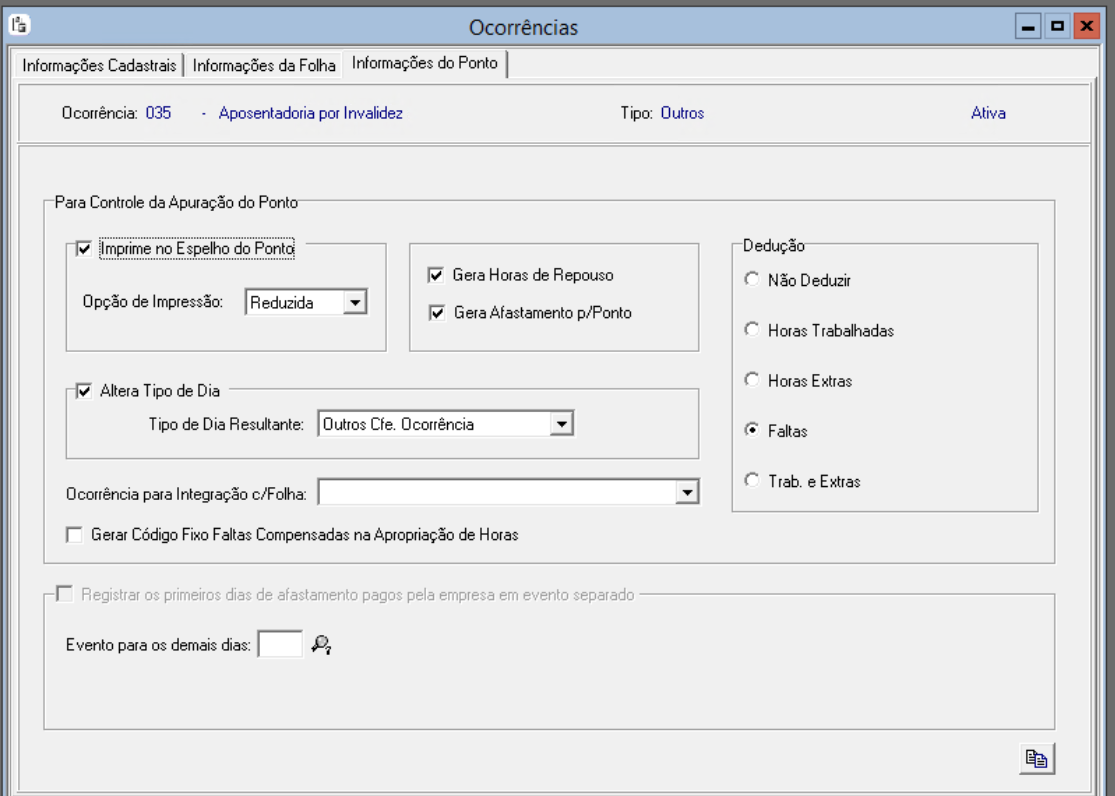This screenshot has height=796, width=1115.
Task: Uncheck Imprime no Espelho do Ponto
Action: coord(84,249)
